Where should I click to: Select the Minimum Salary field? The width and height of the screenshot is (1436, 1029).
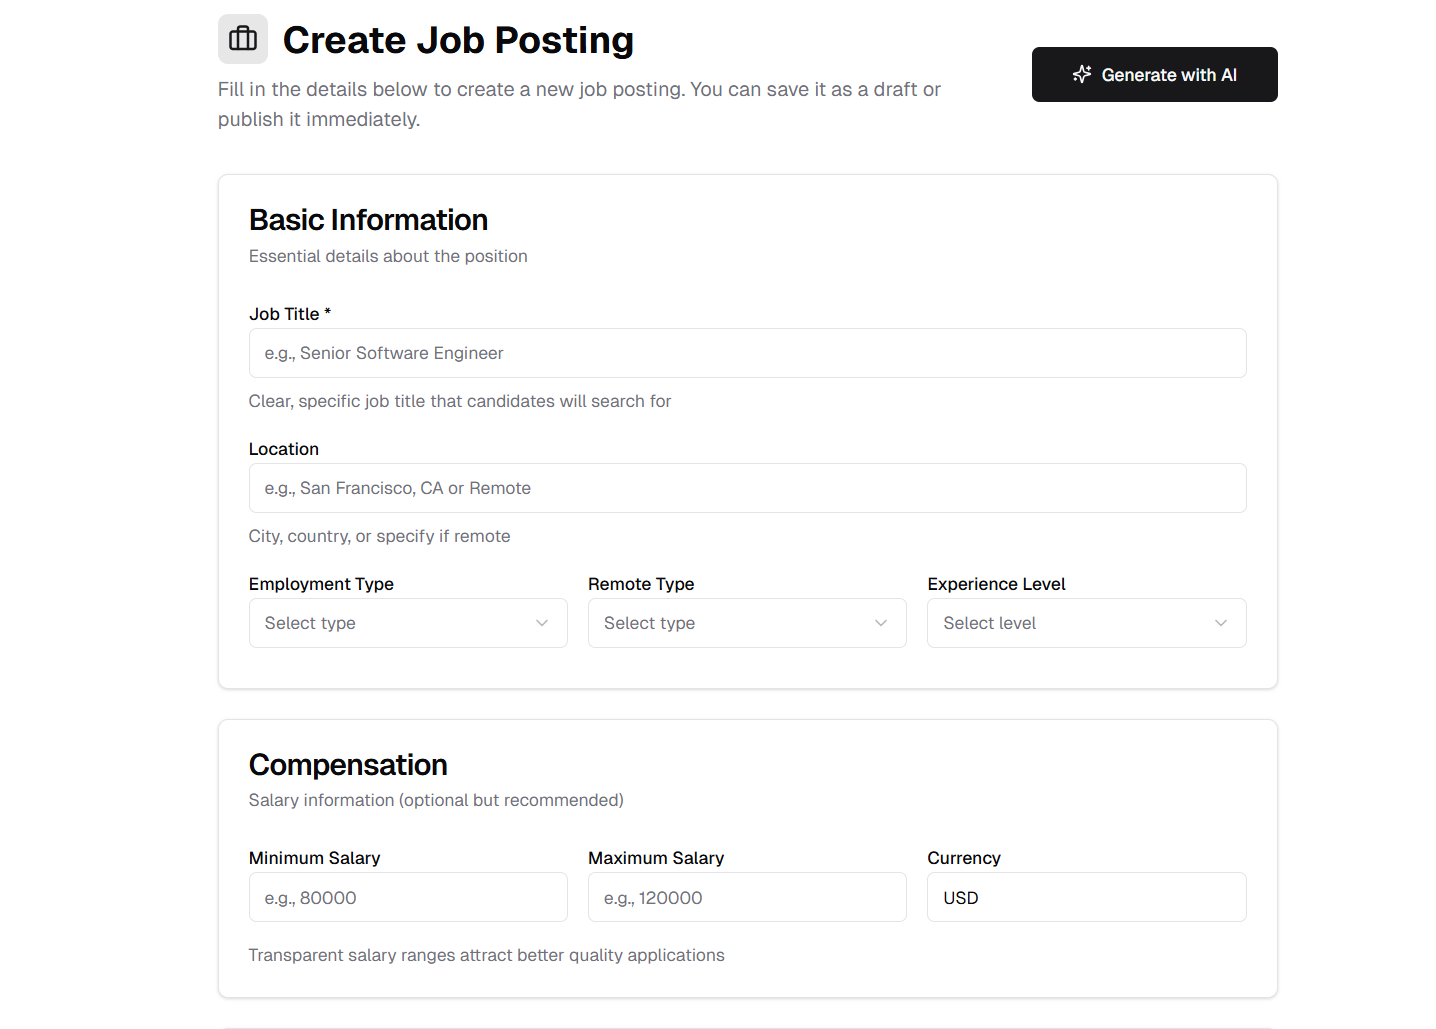click(x=408, y=898)
